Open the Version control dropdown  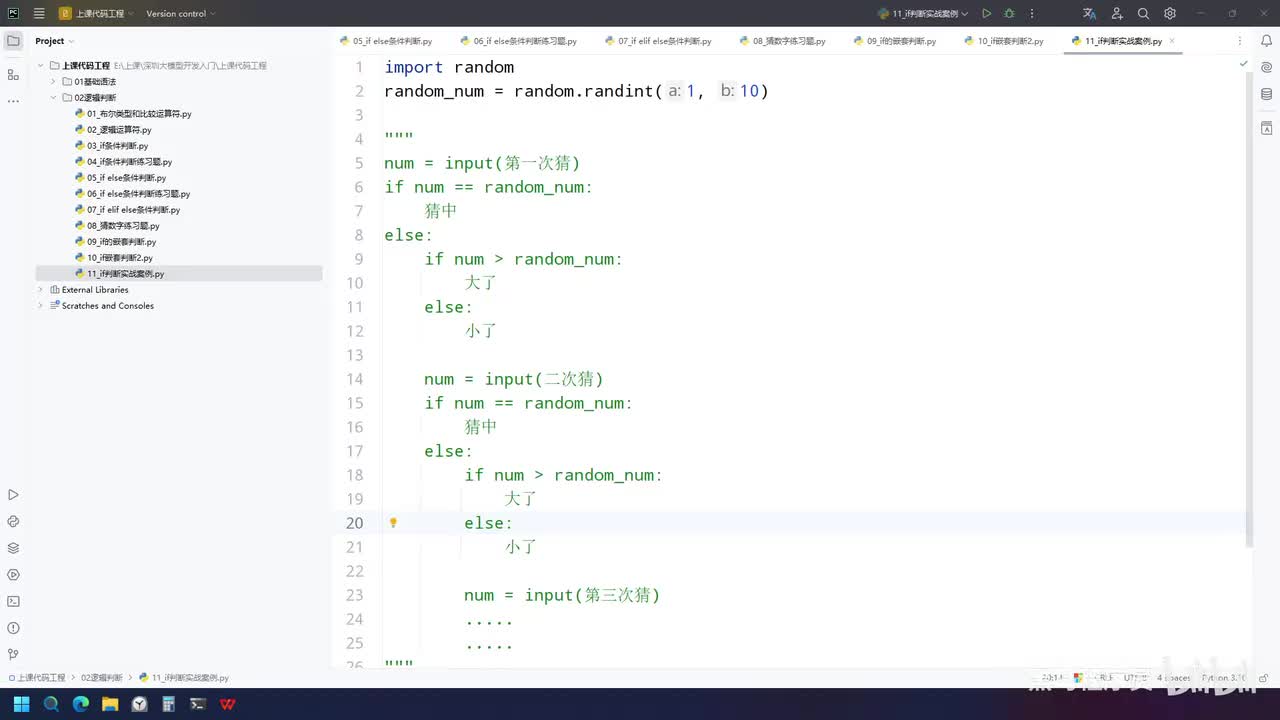tap(181, 14)
